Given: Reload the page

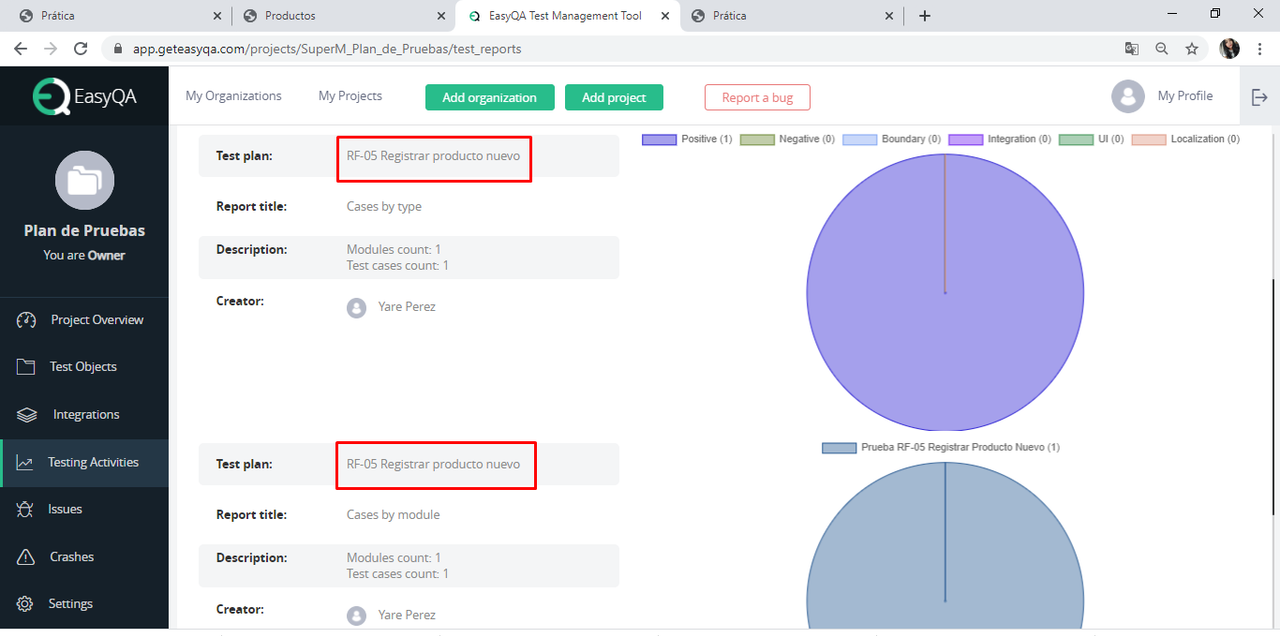Looking at the screenshot, I should pyautogui.click(x=81, y=48).
